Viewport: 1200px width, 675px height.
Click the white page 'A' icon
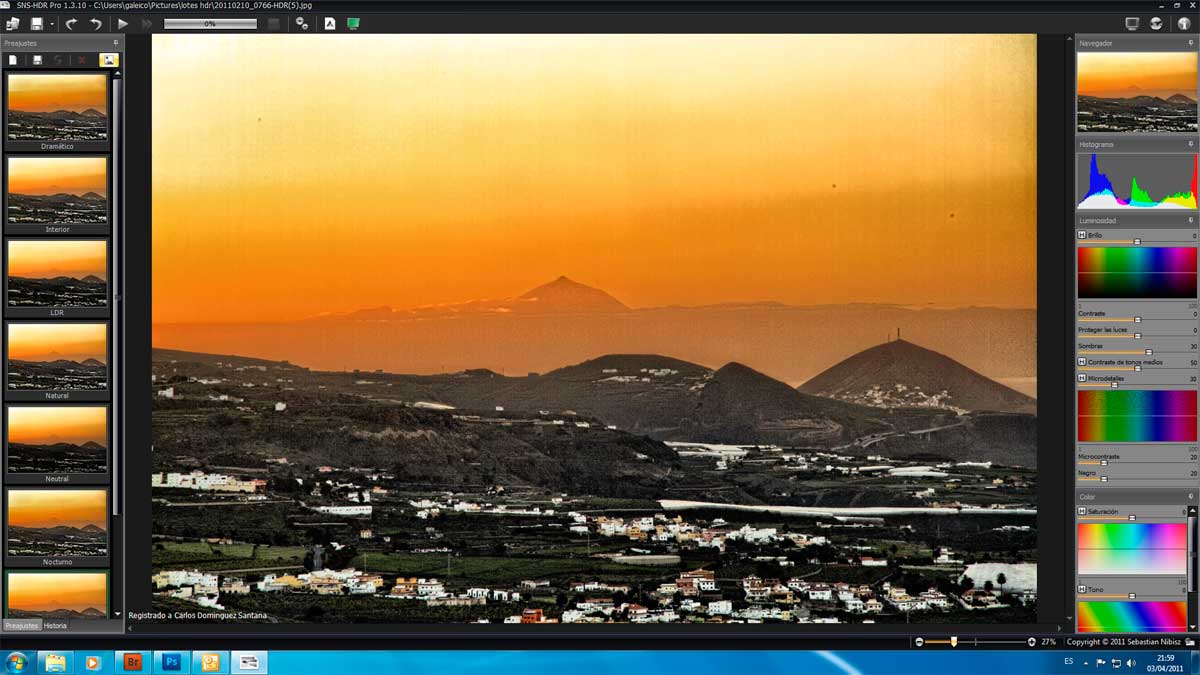[330, 23]
